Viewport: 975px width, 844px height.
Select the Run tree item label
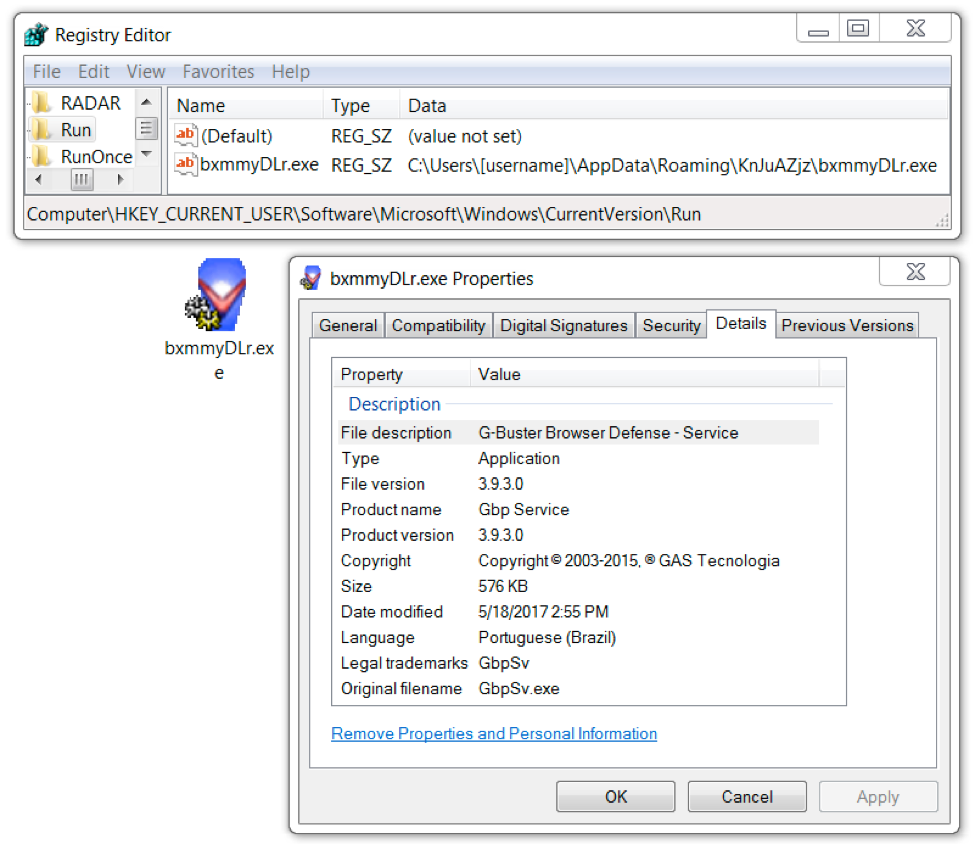[x=76, y=129]
